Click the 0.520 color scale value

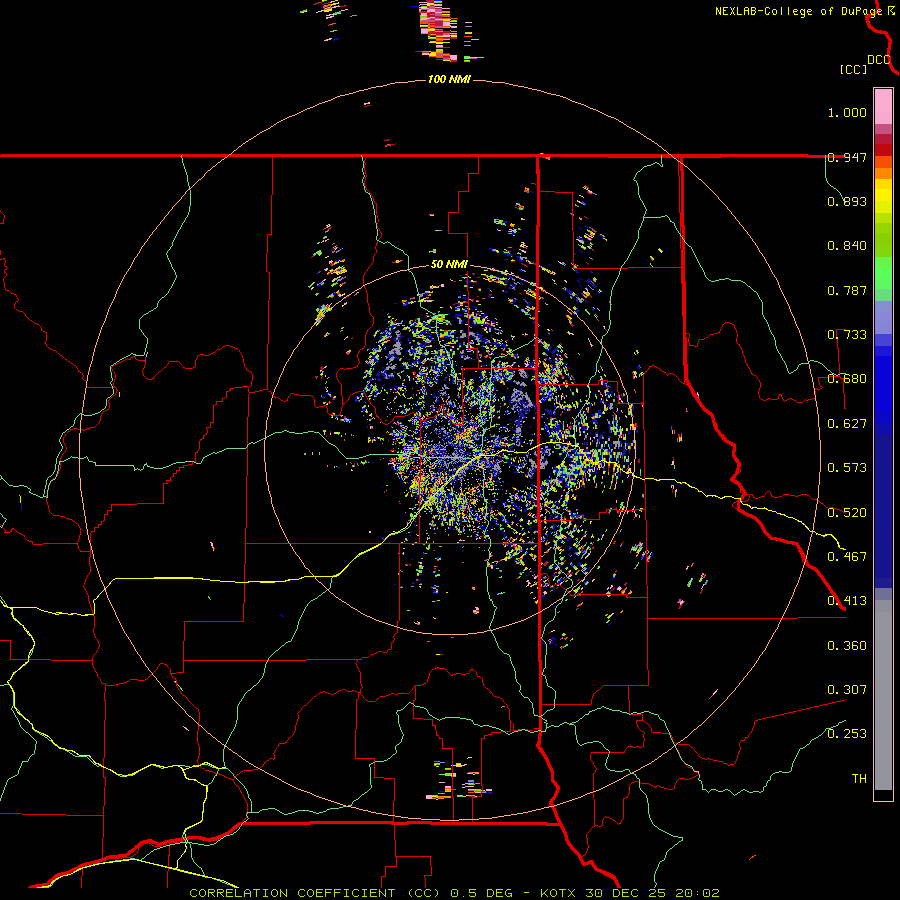847,513
